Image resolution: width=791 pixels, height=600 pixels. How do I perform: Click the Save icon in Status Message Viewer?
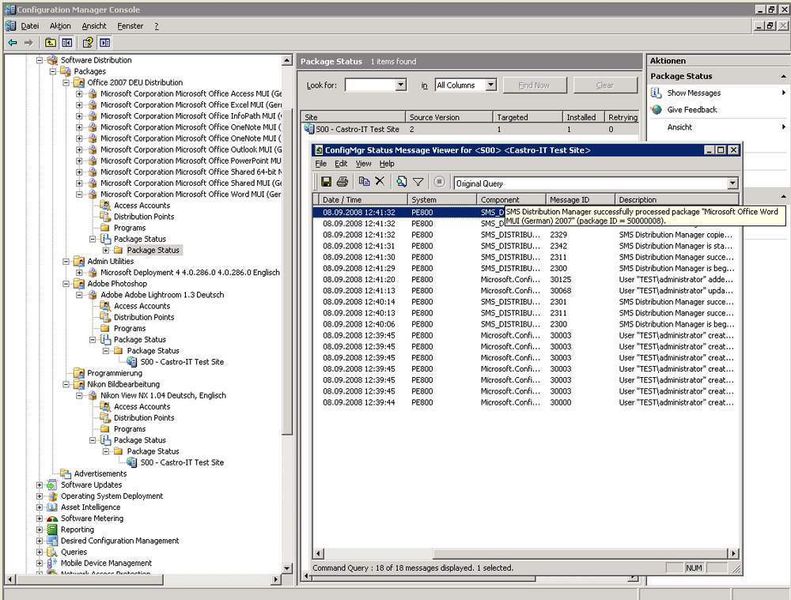pyautogui.click(x=326, y=182)
